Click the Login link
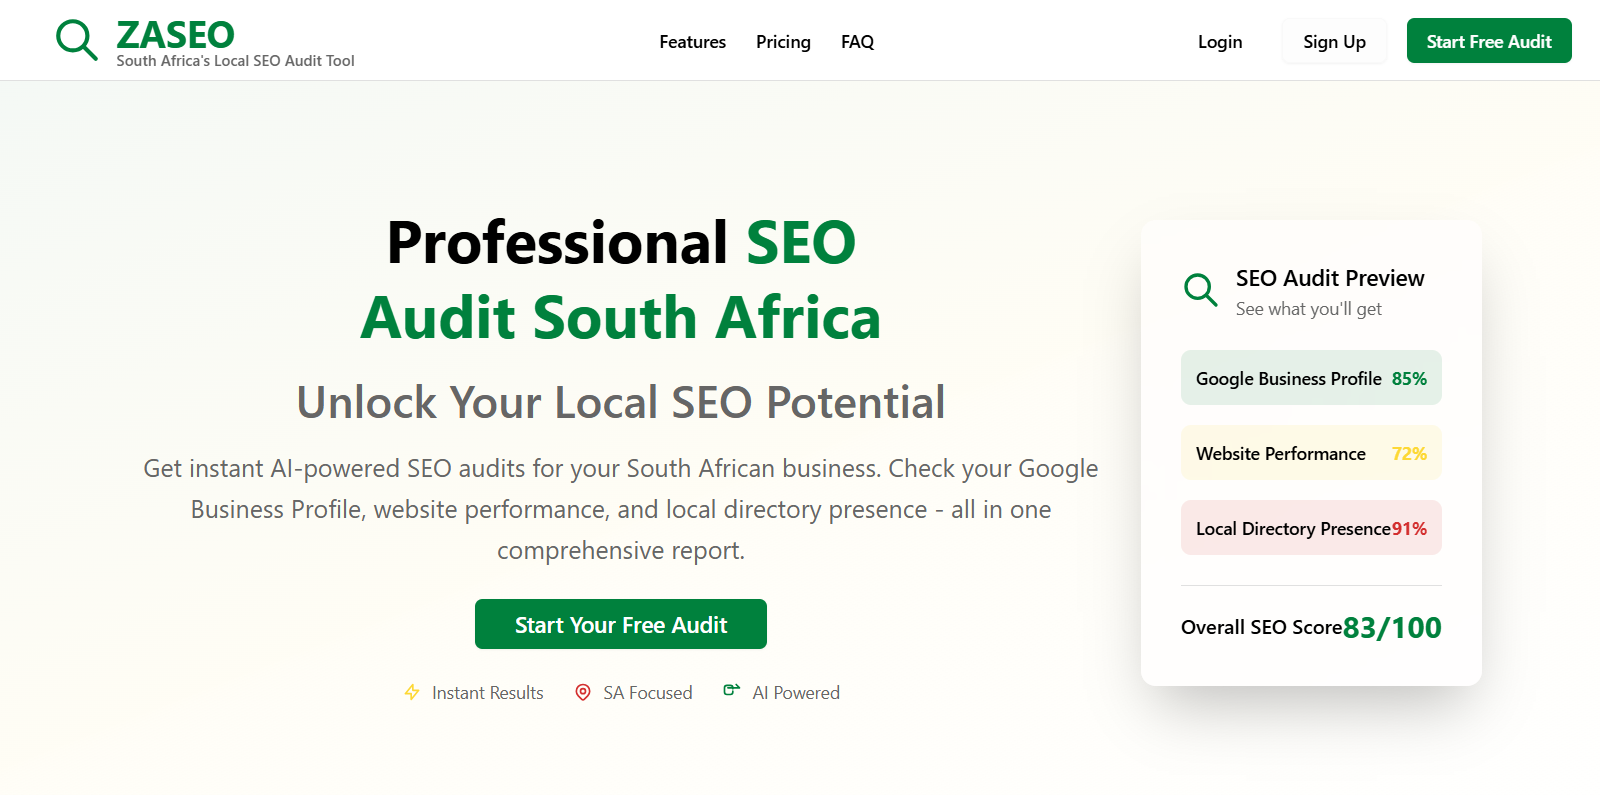The width and height of the screenshot is (1600, 795). click(x=1219, y=41)
